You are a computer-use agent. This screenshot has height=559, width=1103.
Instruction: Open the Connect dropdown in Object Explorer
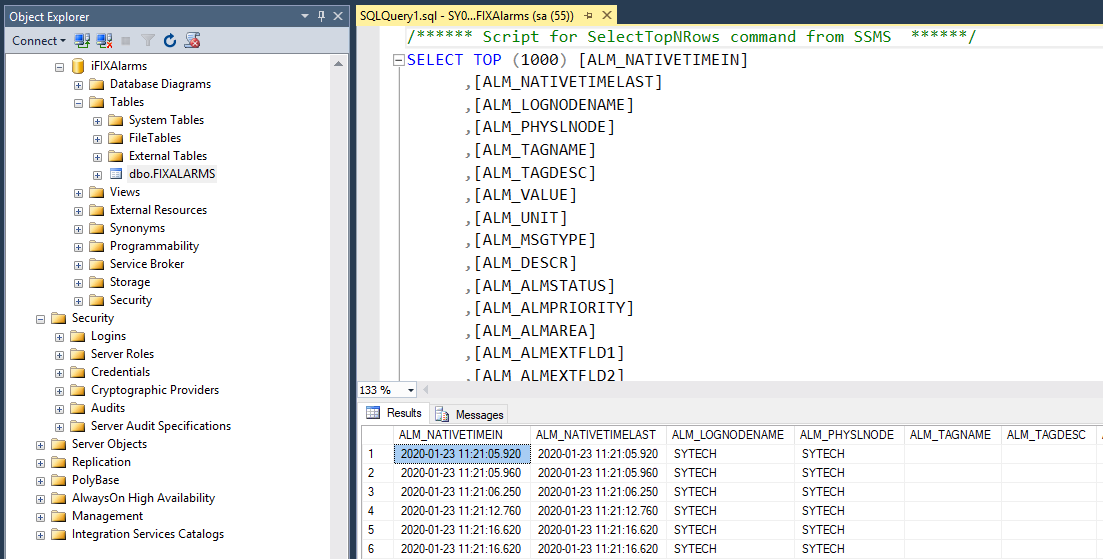pyautogui.click(x=38, y=41)
